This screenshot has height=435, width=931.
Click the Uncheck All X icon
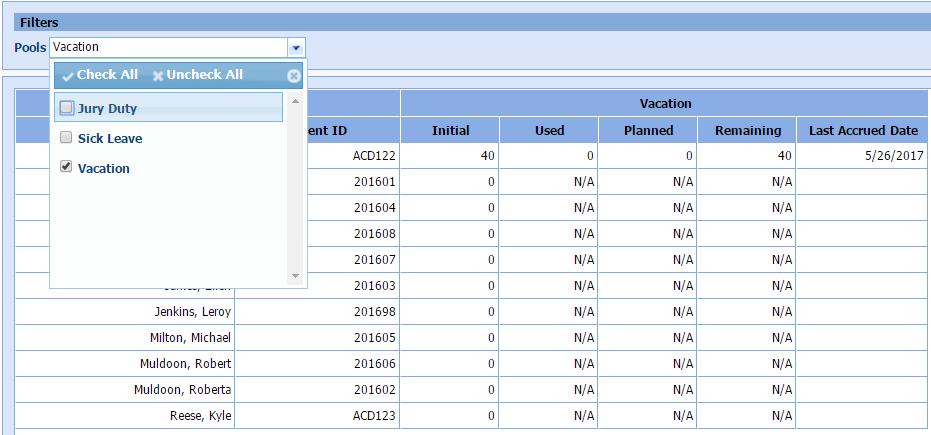158,76
